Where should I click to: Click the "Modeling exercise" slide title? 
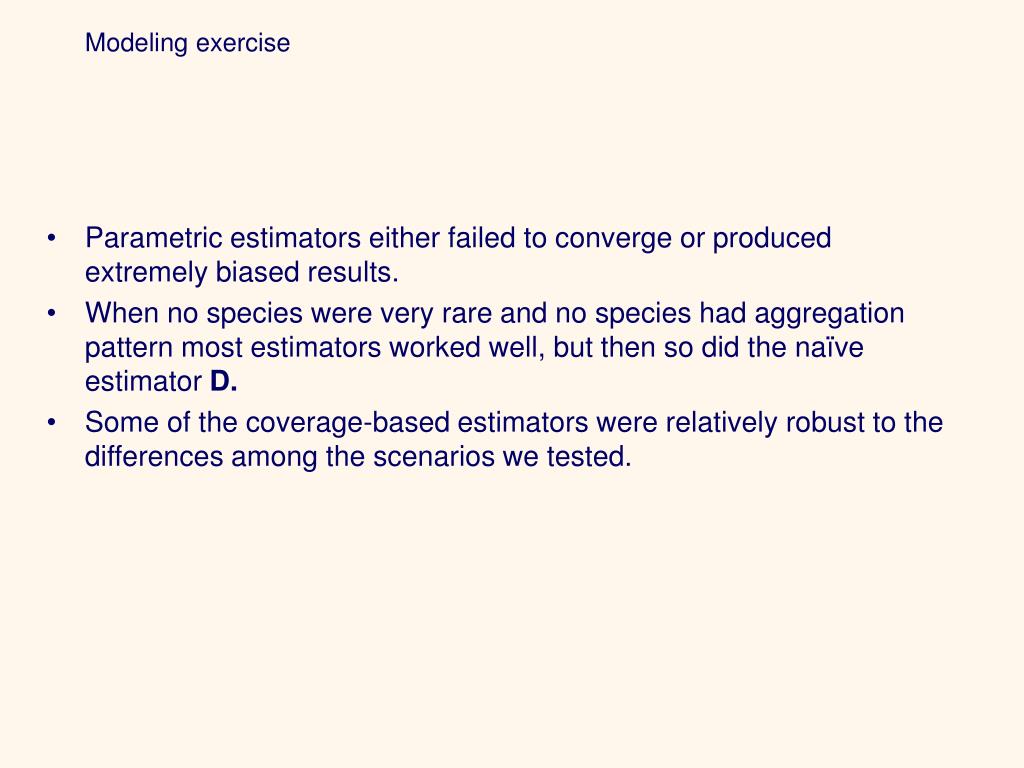pos(187,43)
